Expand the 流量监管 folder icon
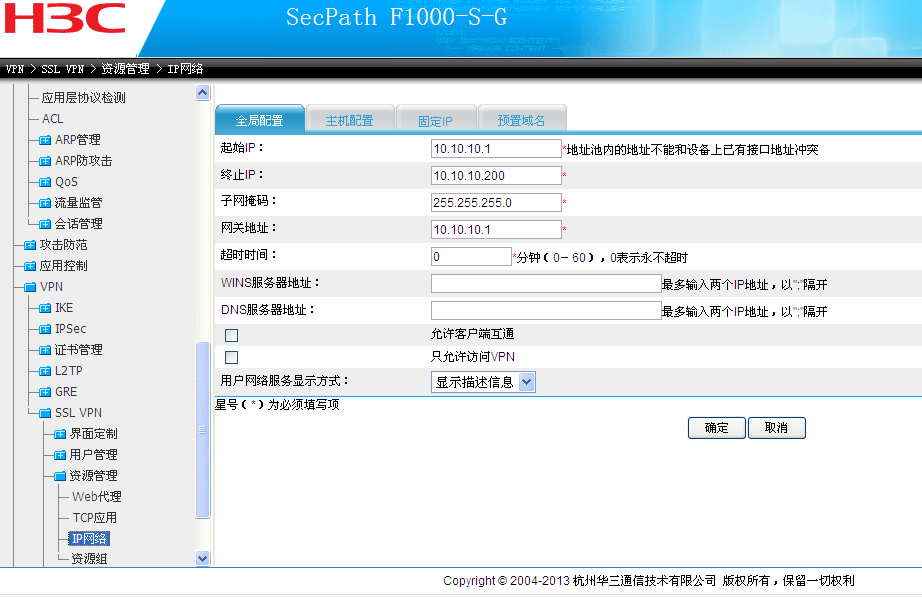The height and width of the screenshot is (597, 922). (45, 204)
